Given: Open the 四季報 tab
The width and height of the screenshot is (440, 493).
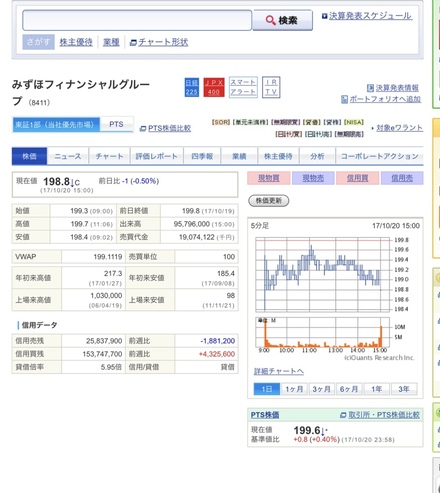Looking at the screenshot, I should [202, 156].
